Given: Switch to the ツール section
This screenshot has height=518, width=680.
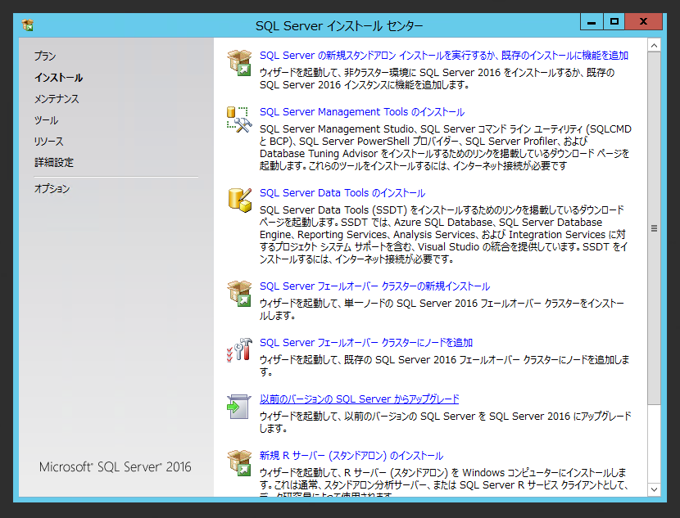Looking at the screenshot, I should 46,120.
